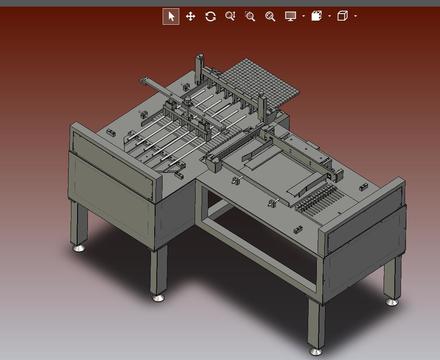Click the document sheets icon
The image size is (440, 360).
(x=317, y=16)
